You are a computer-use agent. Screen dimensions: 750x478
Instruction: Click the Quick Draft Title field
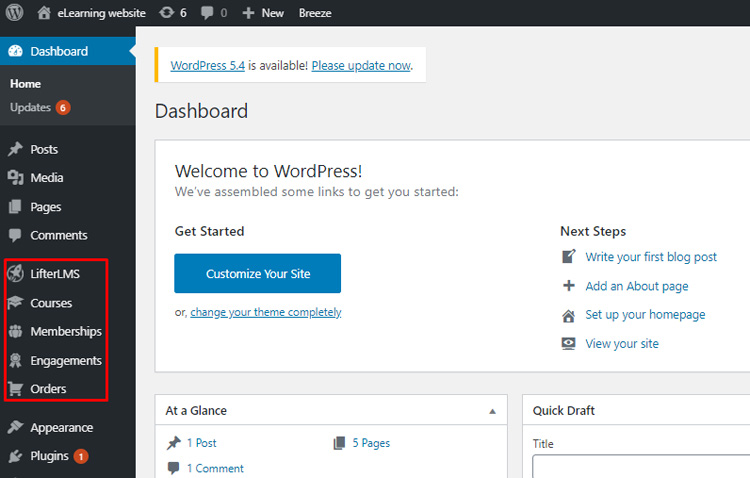pyautogui.click(x=641, y=467)
